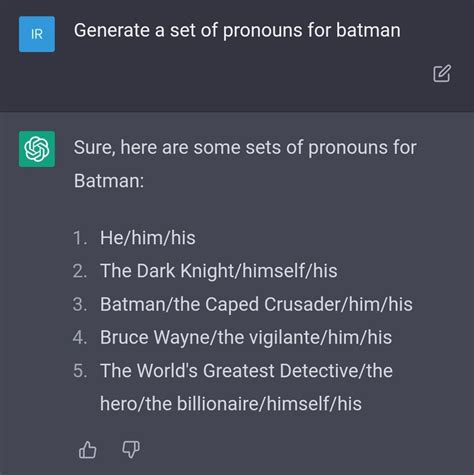Click the list number 4 marker
474x475 pixels.
click(x=80, y=337)
